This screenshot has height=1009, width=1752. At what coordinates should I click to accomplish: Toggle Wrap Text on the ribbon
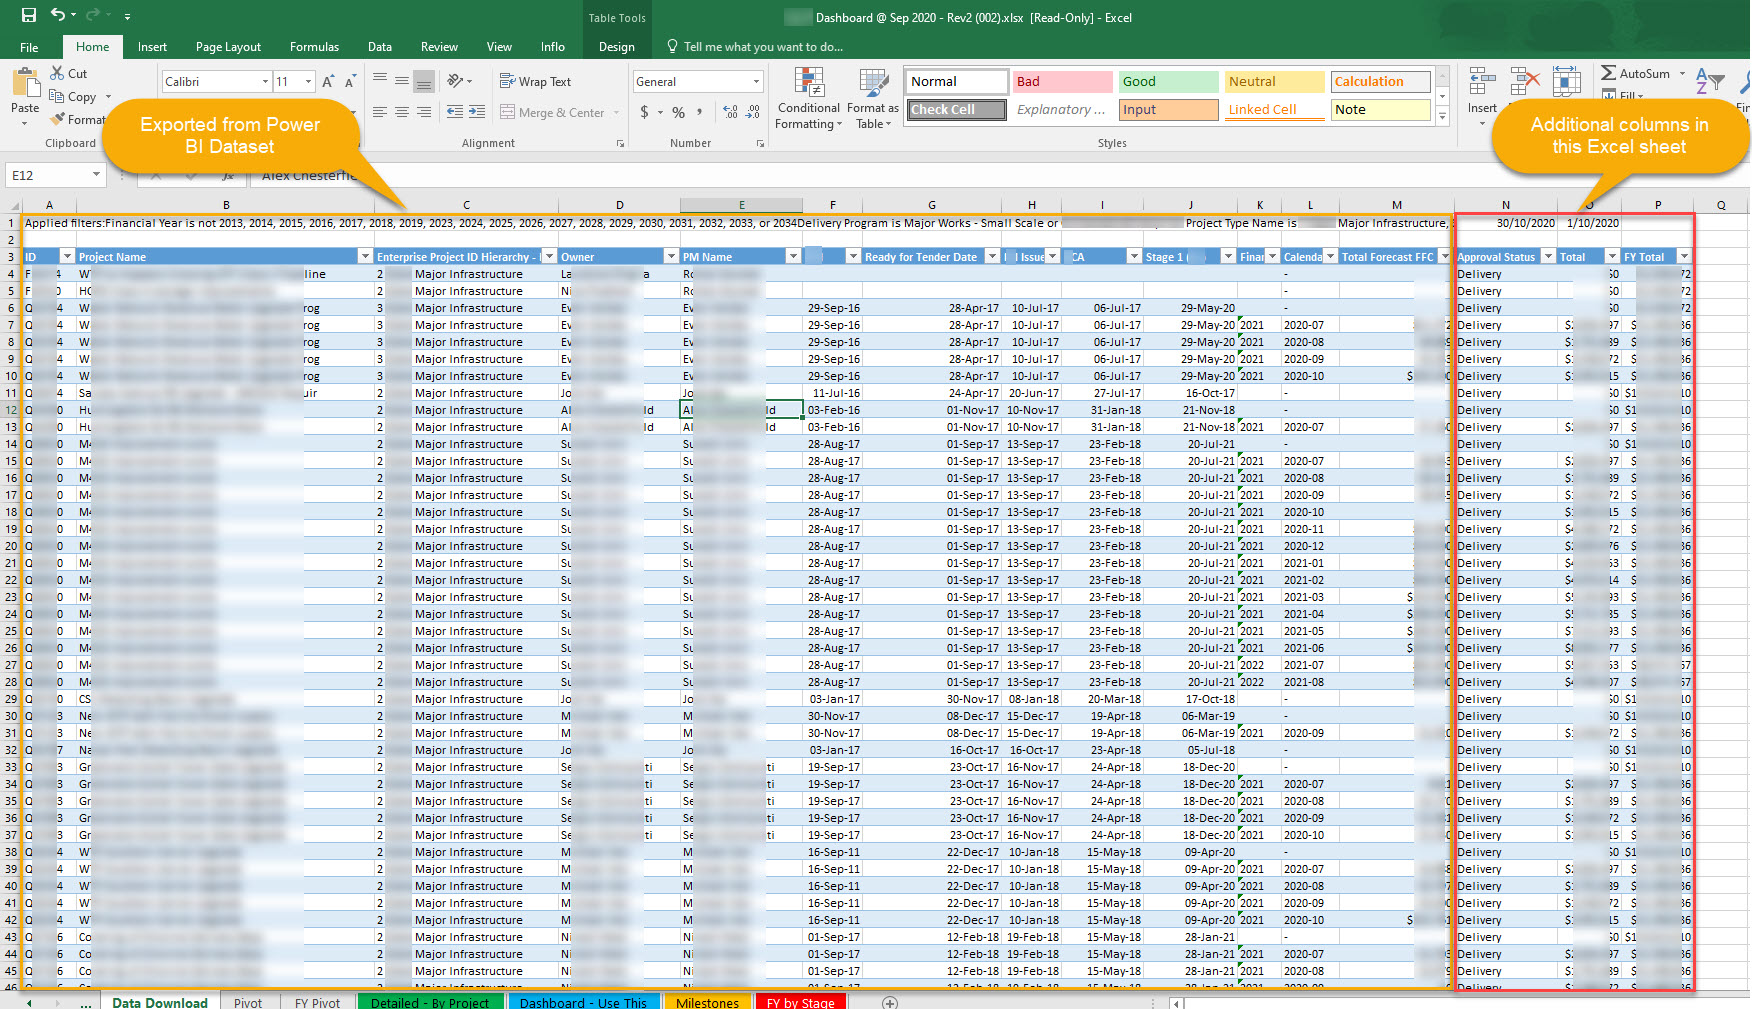(x=536, y=82)
